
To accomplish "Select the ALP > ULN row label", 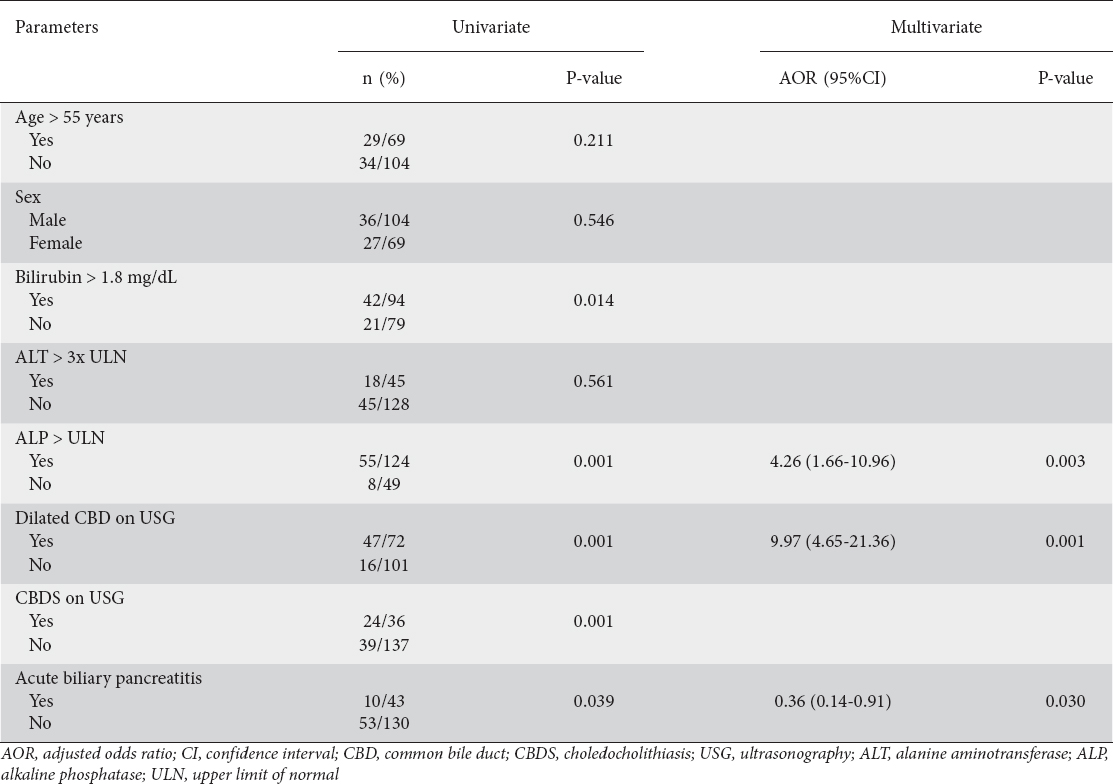I will 60,438.
